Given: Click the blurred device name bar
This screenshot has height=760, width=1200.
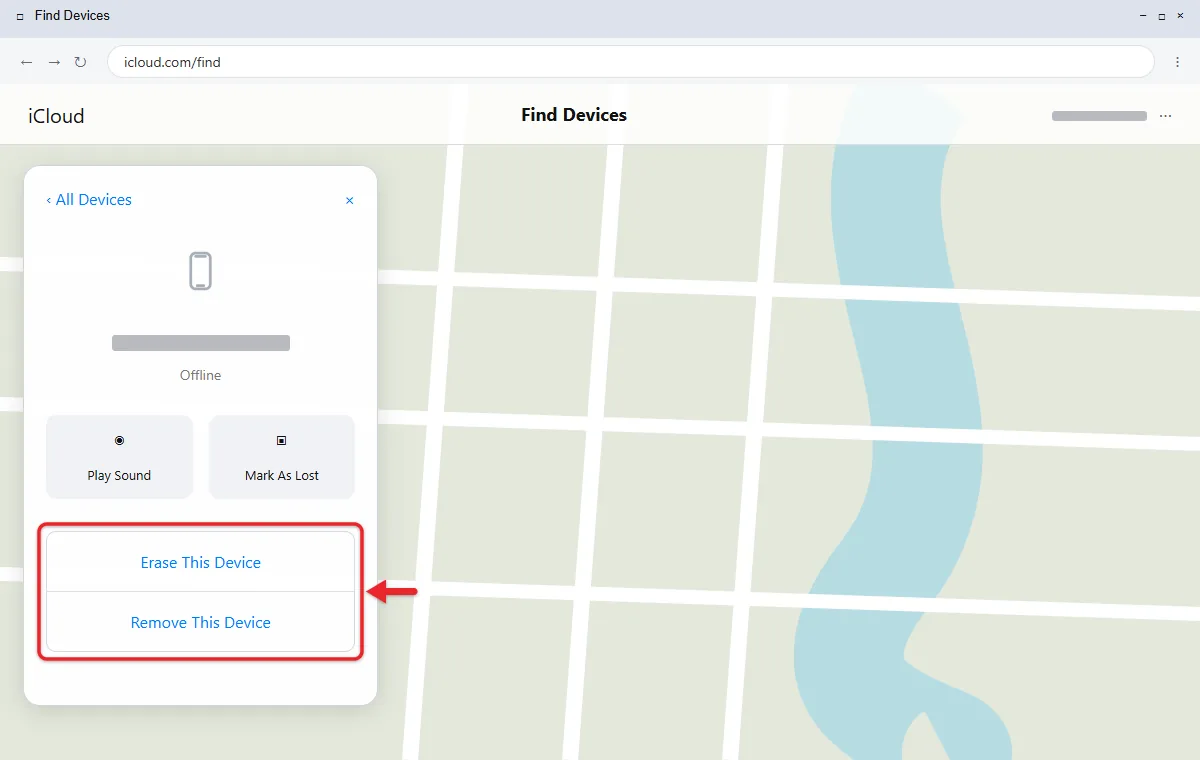Looking at the screenshot, I should coord(201,343).
